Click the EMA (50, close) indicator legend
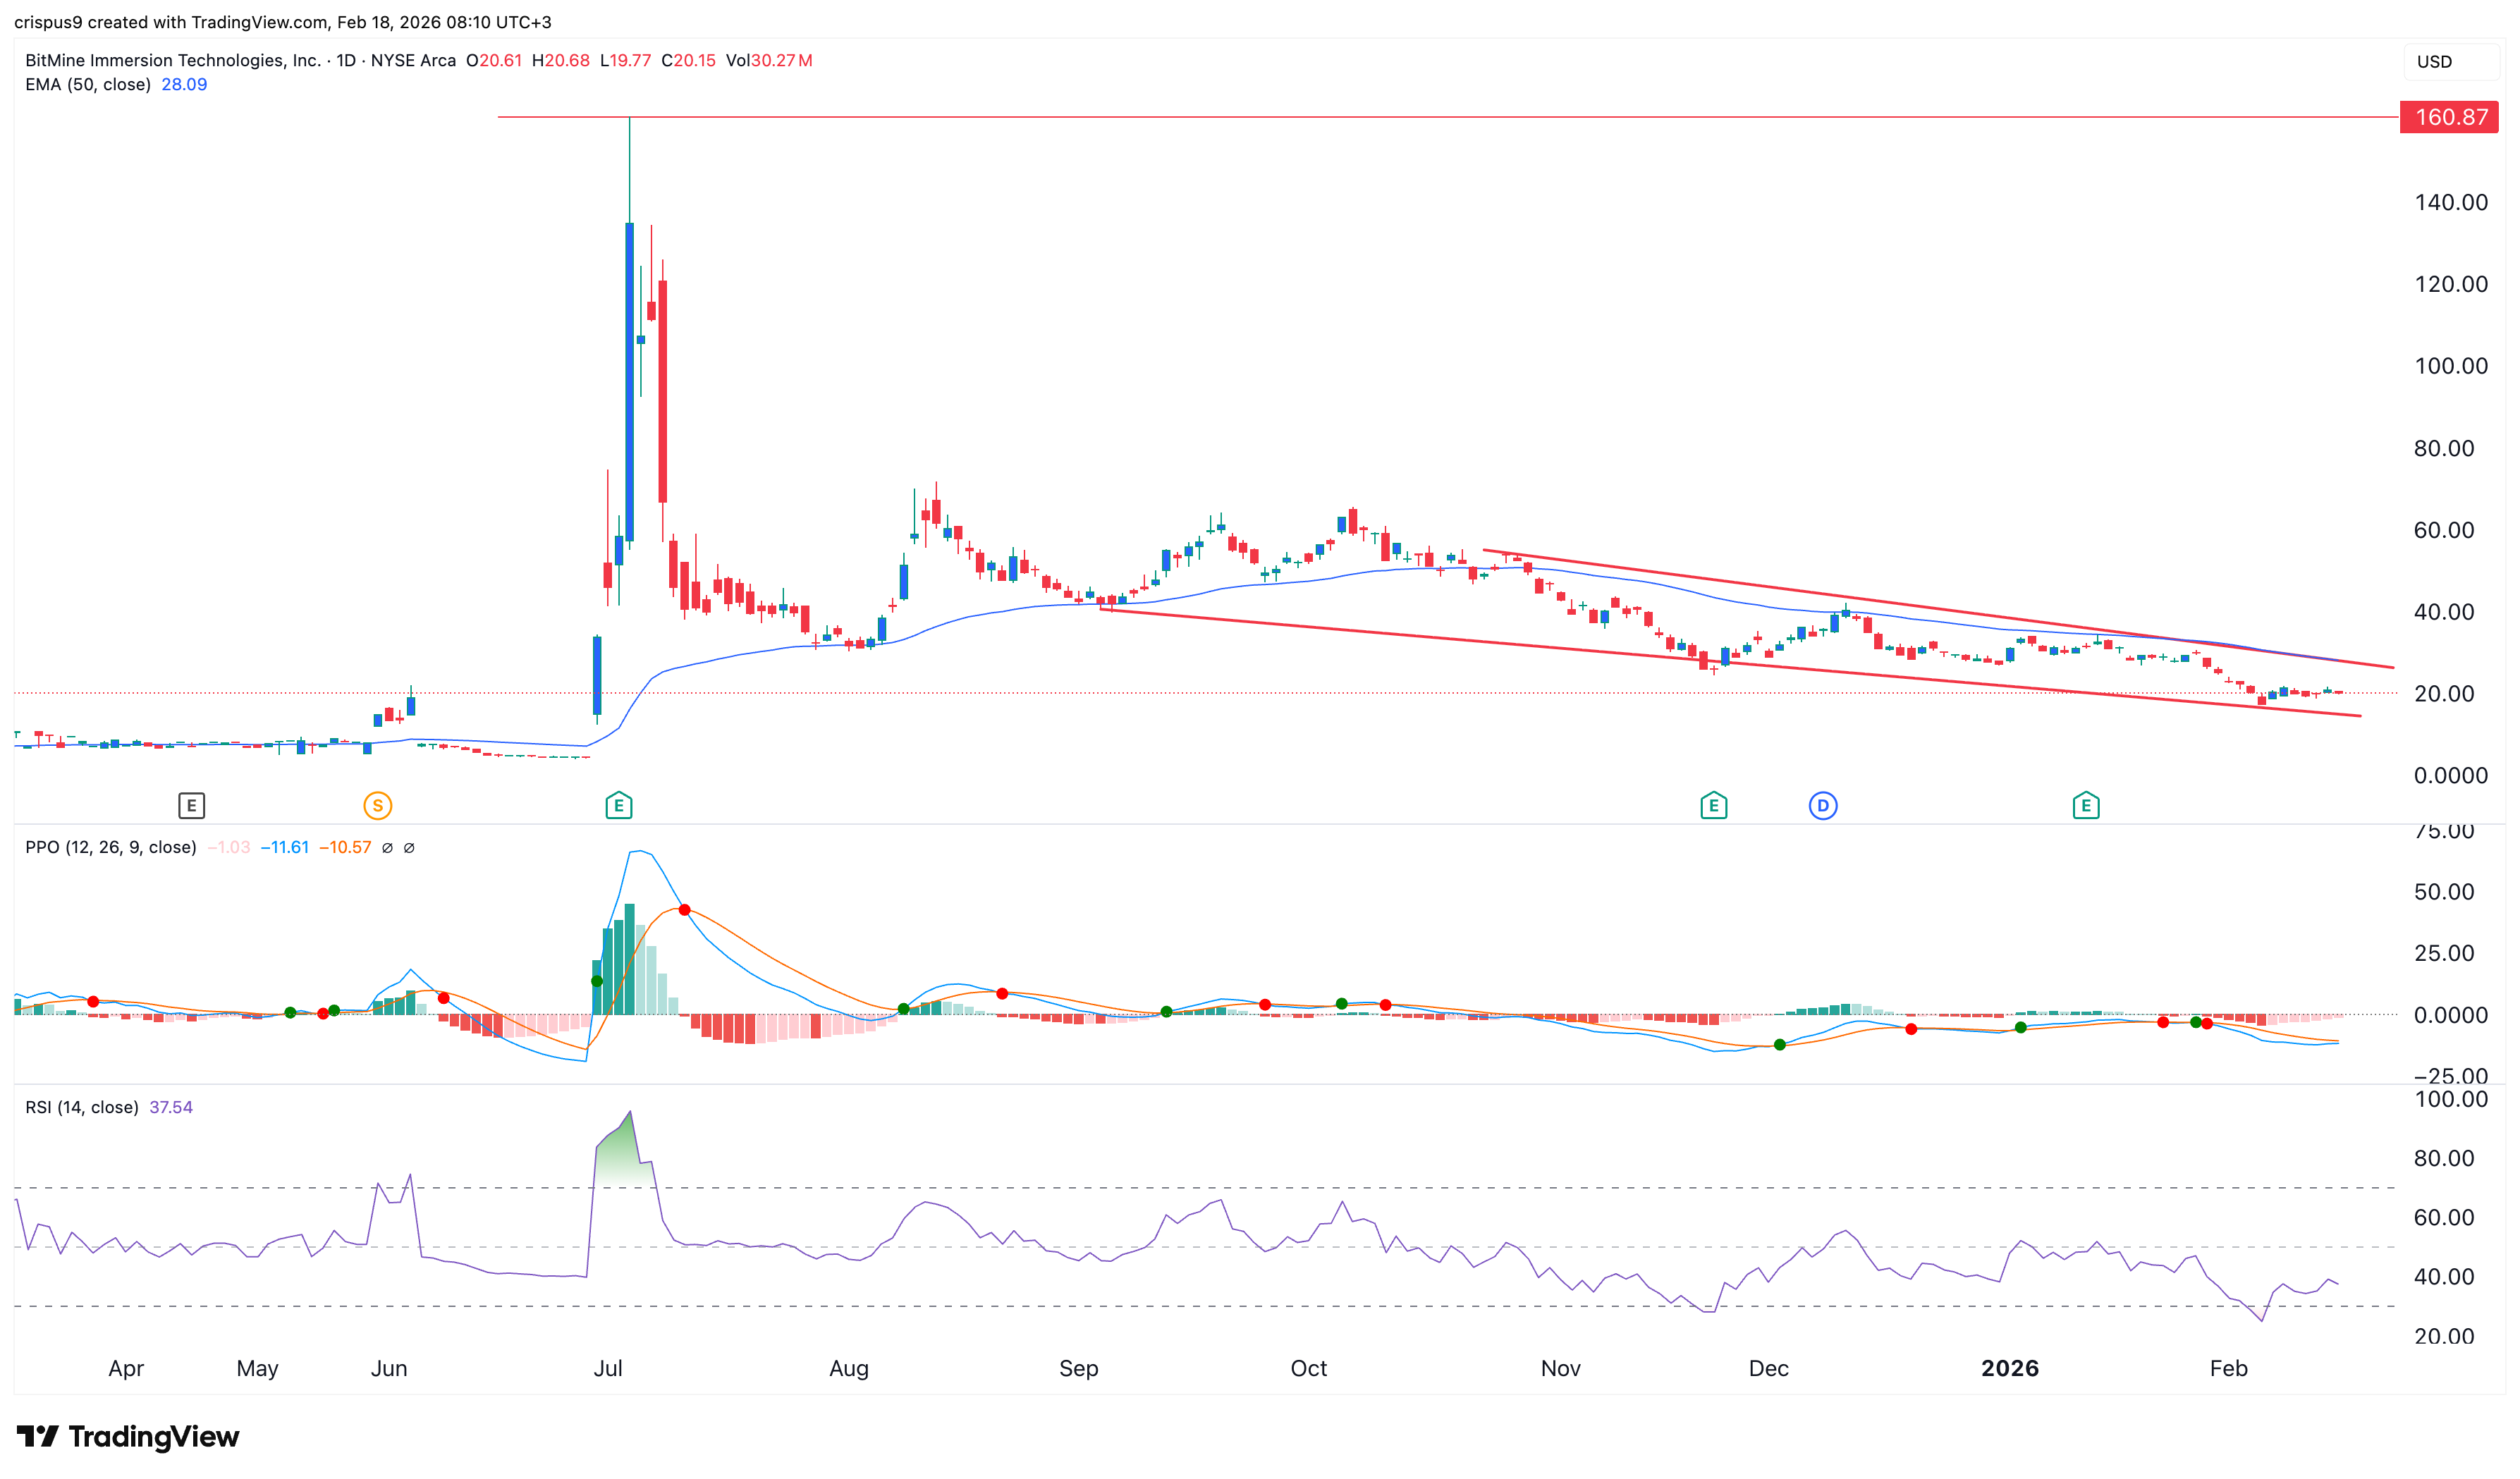 pyautogui.click(x=88, y=84)
